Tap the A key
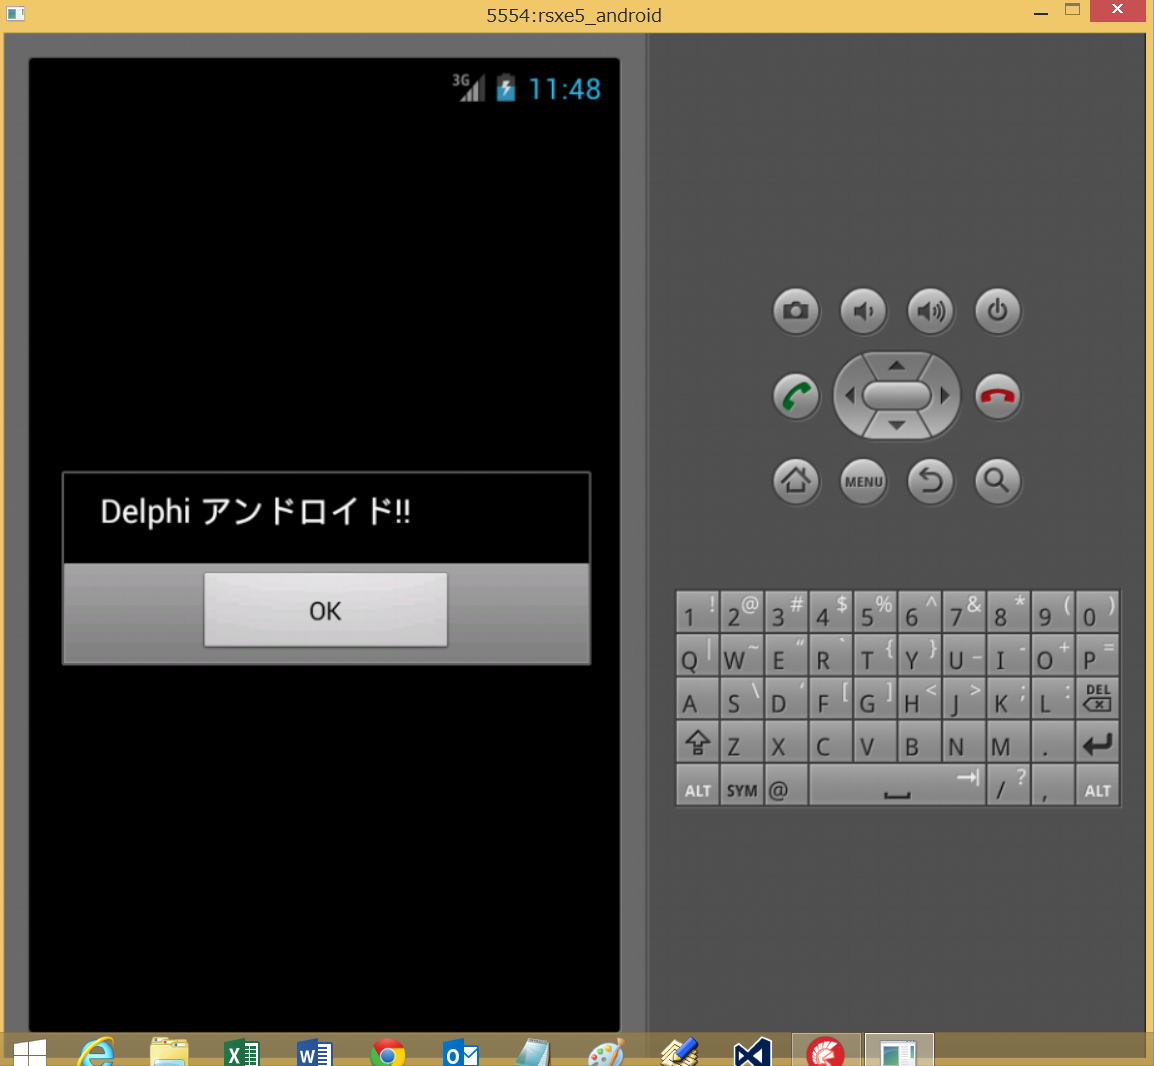This screenshot has width=1154, height=1066. pos(697,699)
